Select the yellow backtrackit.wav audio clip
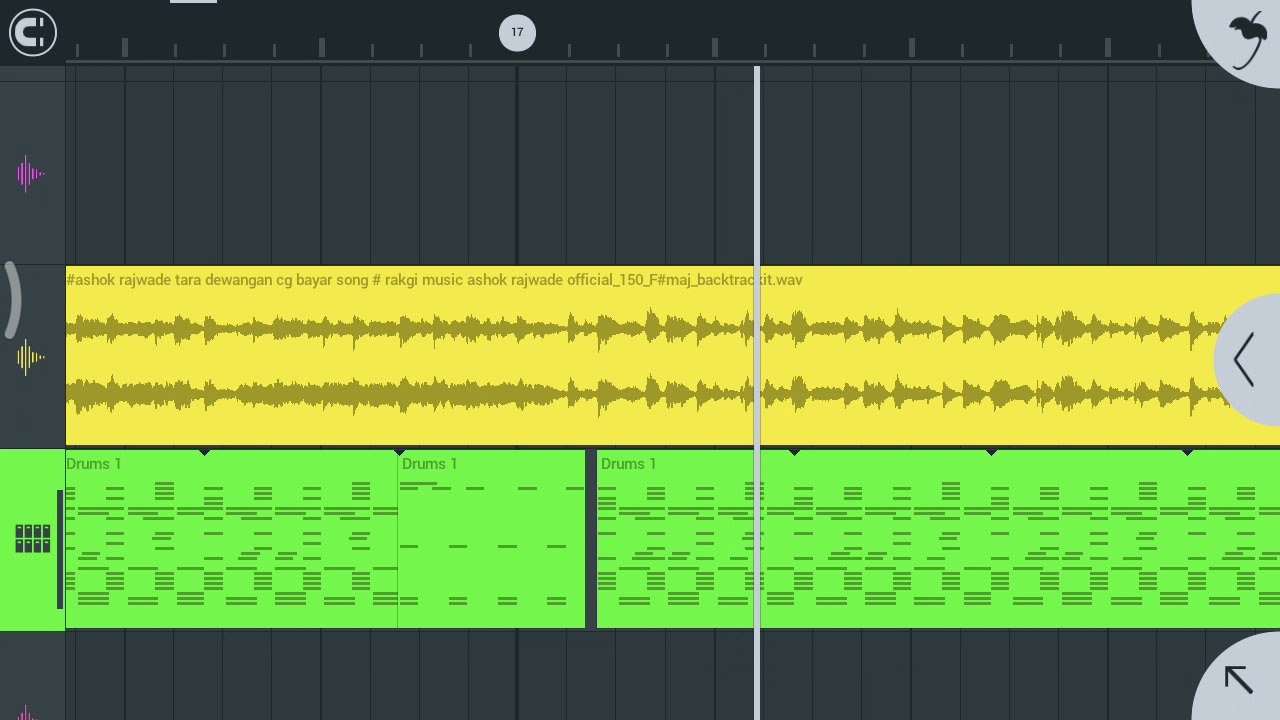Screen dimensions: 1280x720 click(x=672, y=356)
